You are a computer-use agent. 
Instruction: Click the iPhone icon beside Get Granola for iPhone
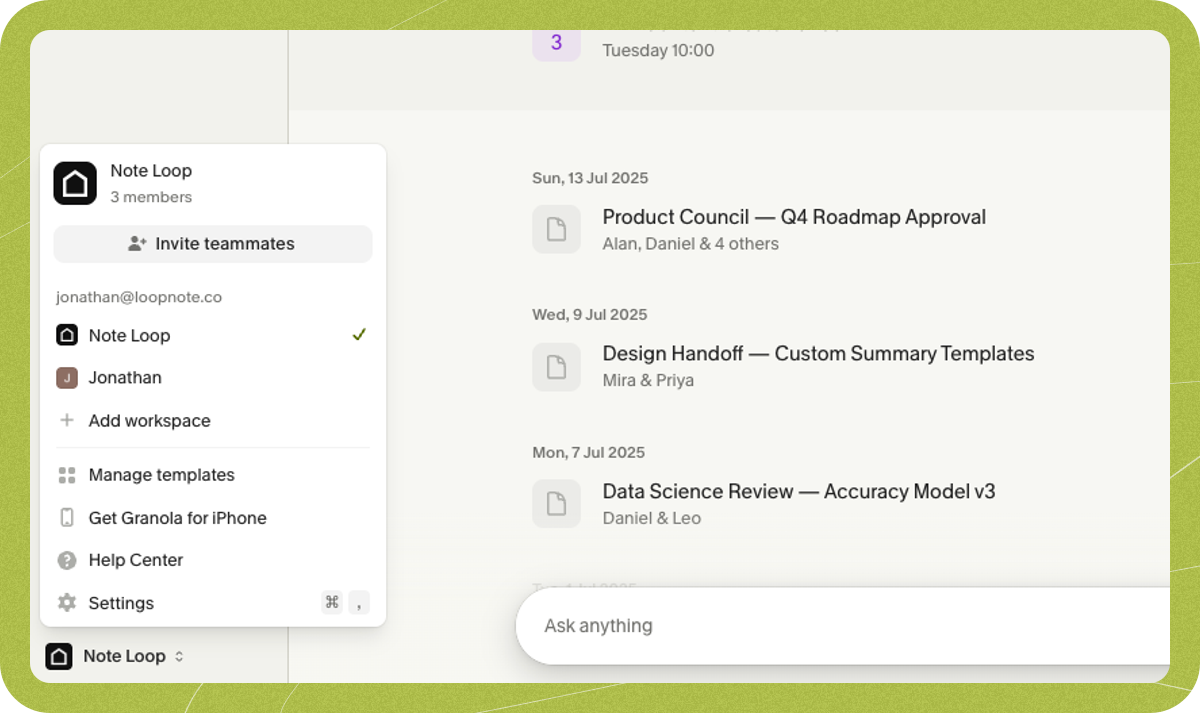point(67,517)
